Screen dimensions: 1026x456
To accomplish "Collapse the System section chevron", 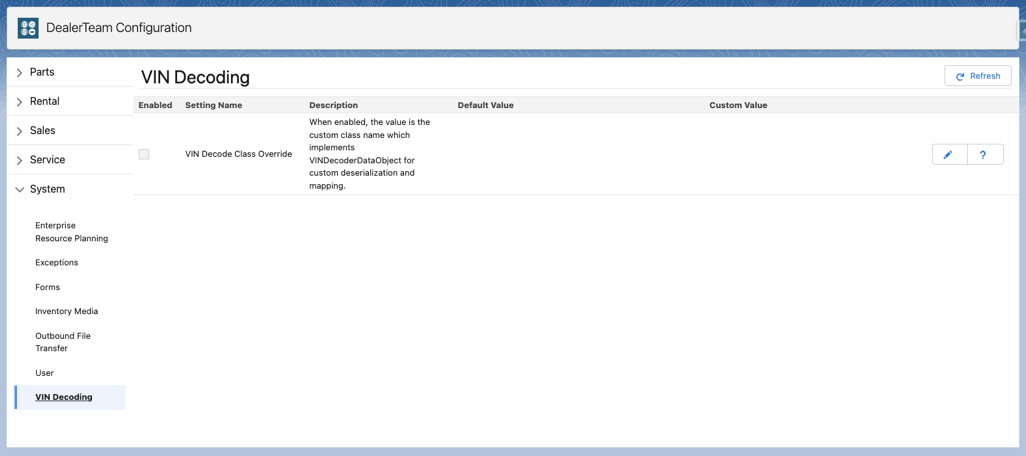I will point(20,189).
